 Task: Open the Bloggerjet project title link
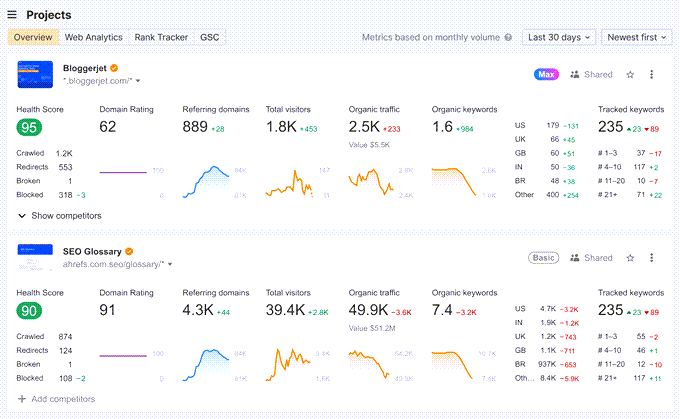85,68
